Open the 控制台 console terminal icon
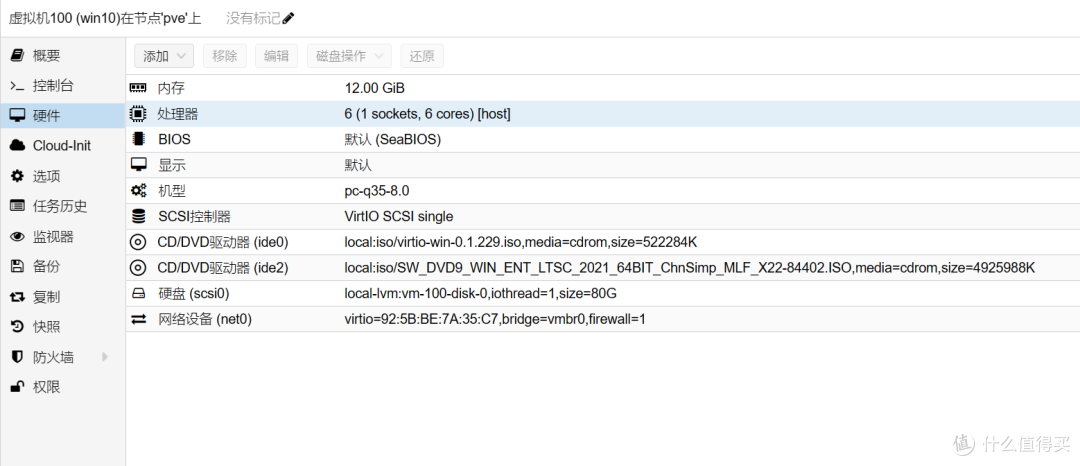This screenshot has height=466, width=1080. pyautogui.click(x=17, y=85)
